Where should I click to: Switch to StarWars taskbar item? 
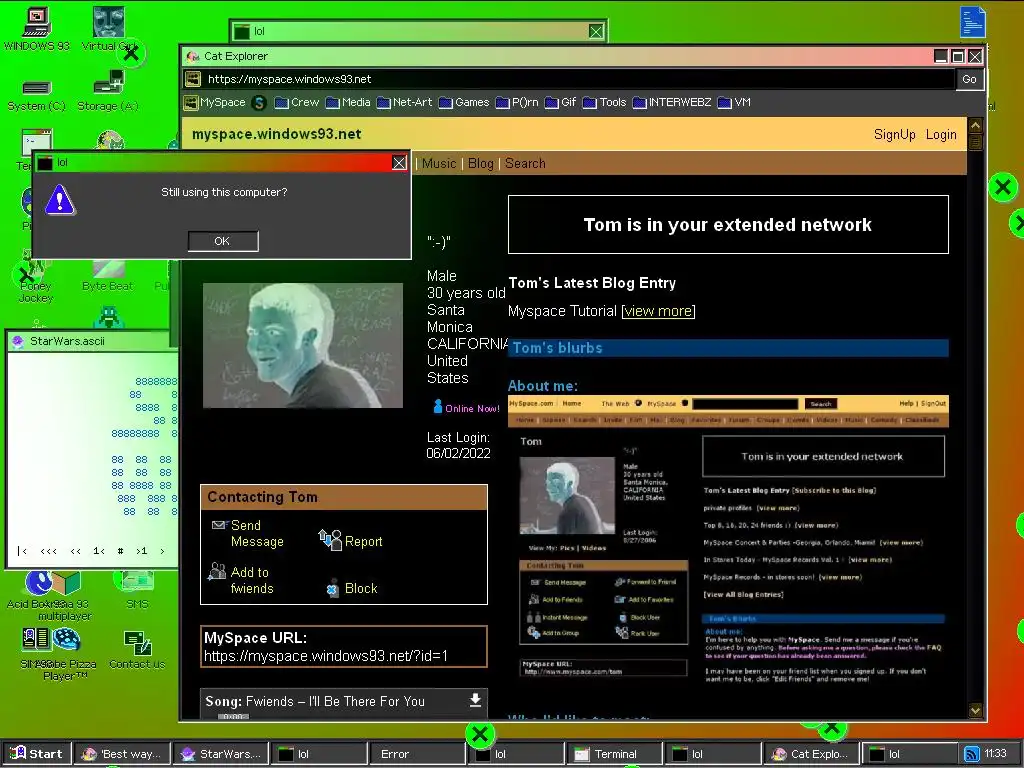click(x=221, y=754)
